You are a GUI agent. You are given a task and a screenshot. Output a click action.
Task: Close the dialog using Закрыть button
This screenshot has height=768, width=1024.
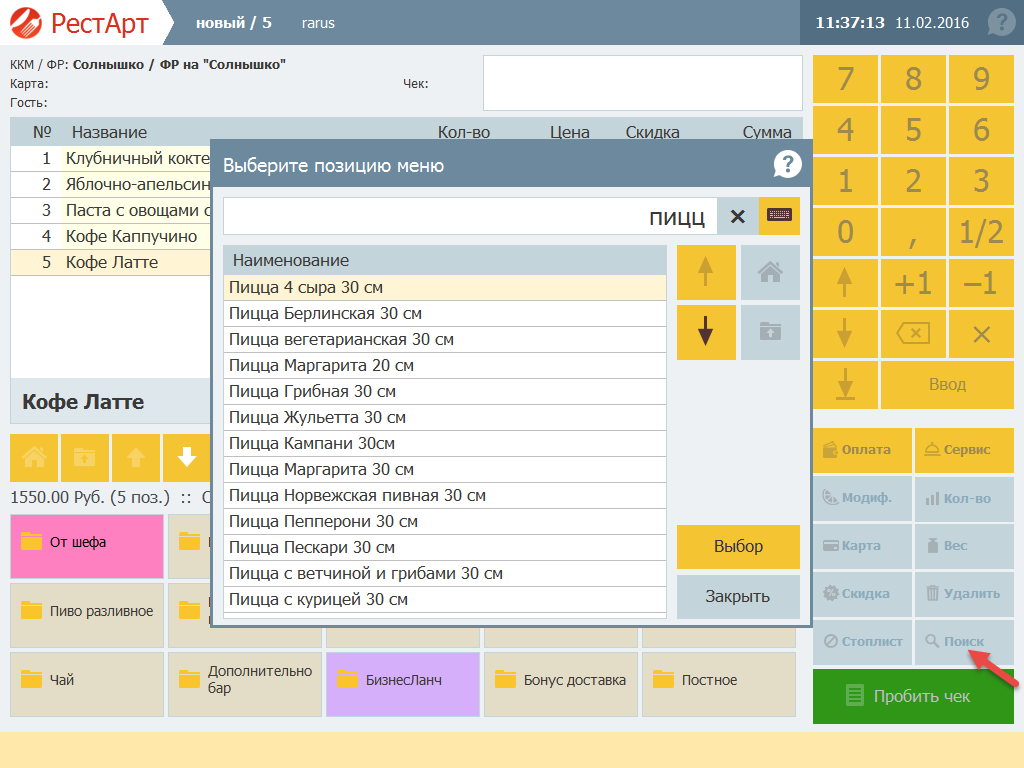[738, 596]
